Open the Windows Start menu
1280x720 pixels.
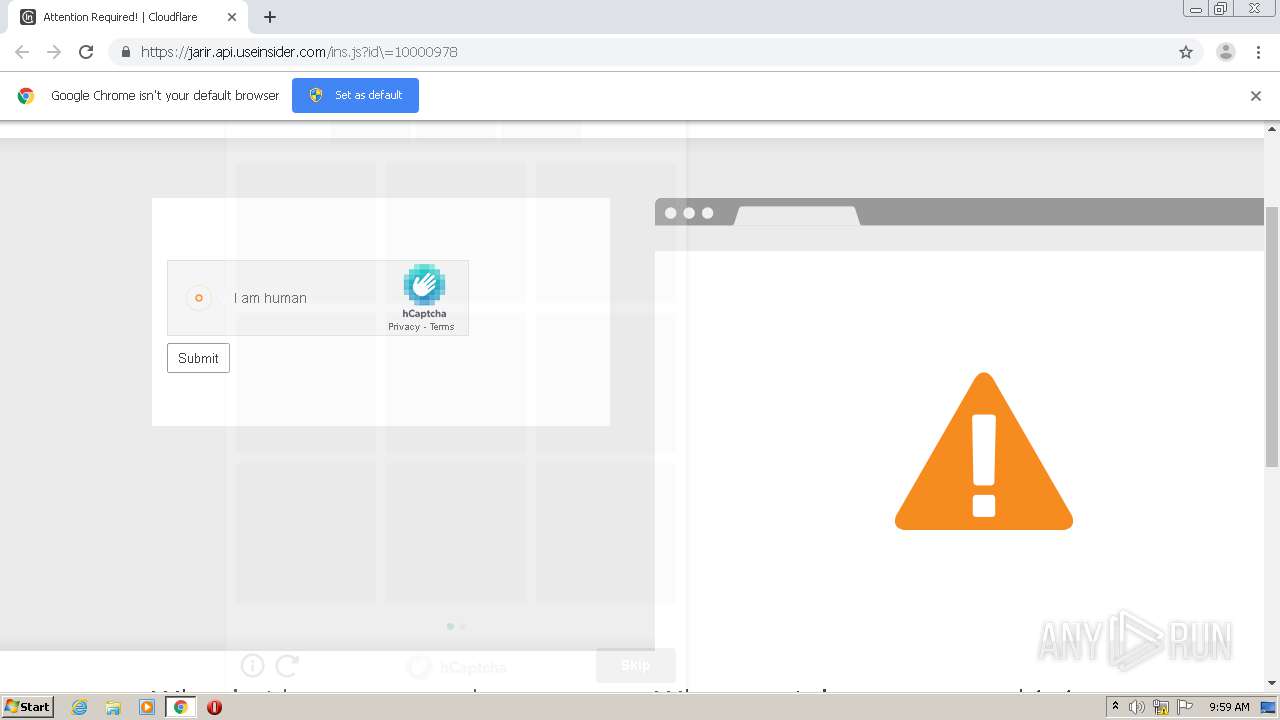27,706
